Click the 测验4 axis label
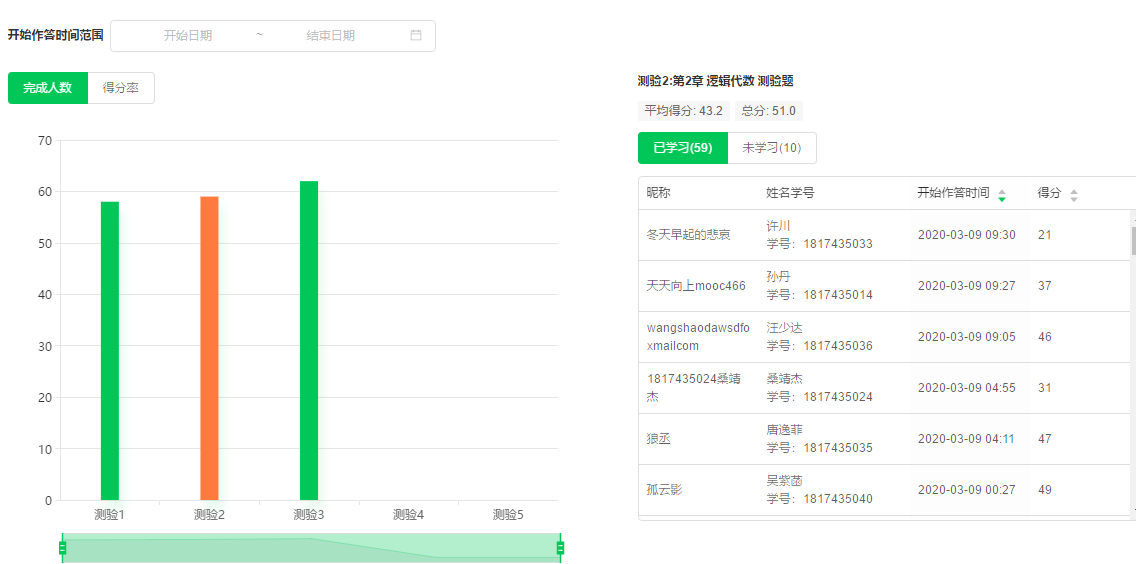This screenshot has width=1136, height=564. (408, 515)
